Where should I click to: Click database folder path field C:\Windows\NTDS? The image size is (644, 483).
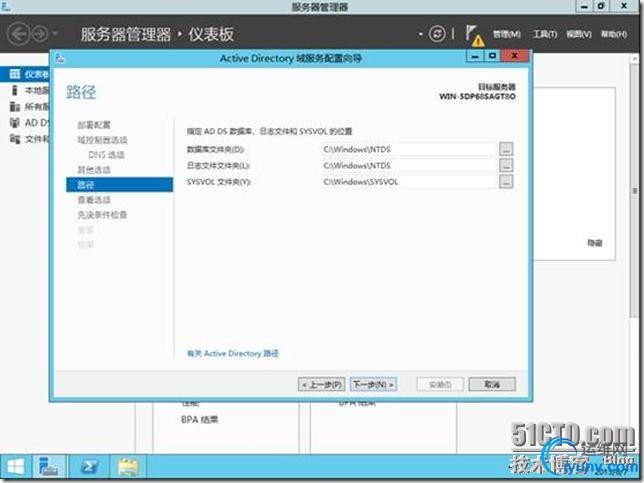pyautogui.click(x=409, y=150)
